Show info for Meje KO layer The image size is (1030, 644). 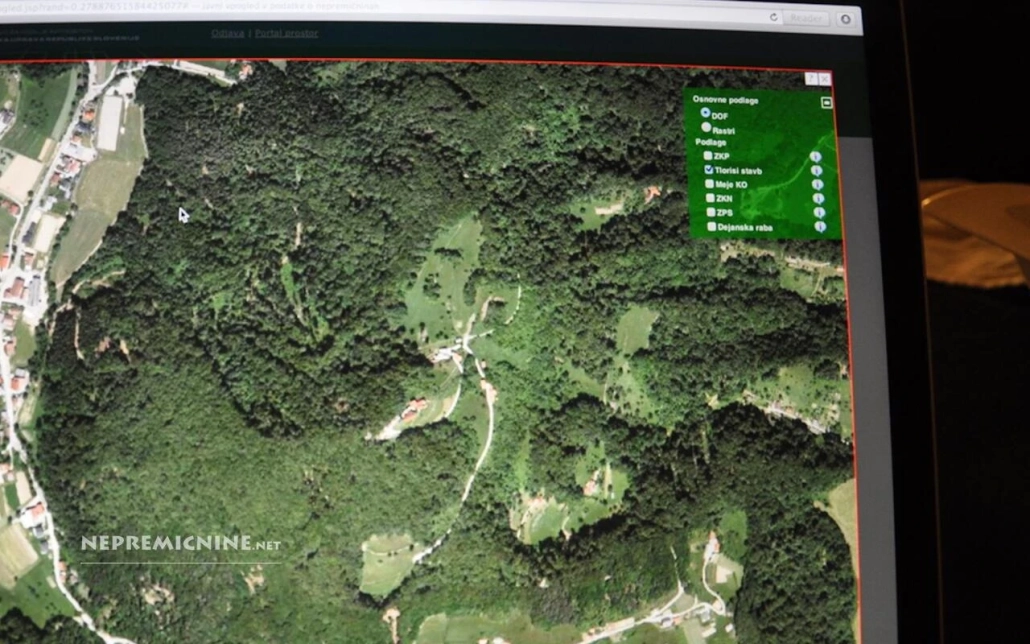pyautogui.click(x=817, y=184)
